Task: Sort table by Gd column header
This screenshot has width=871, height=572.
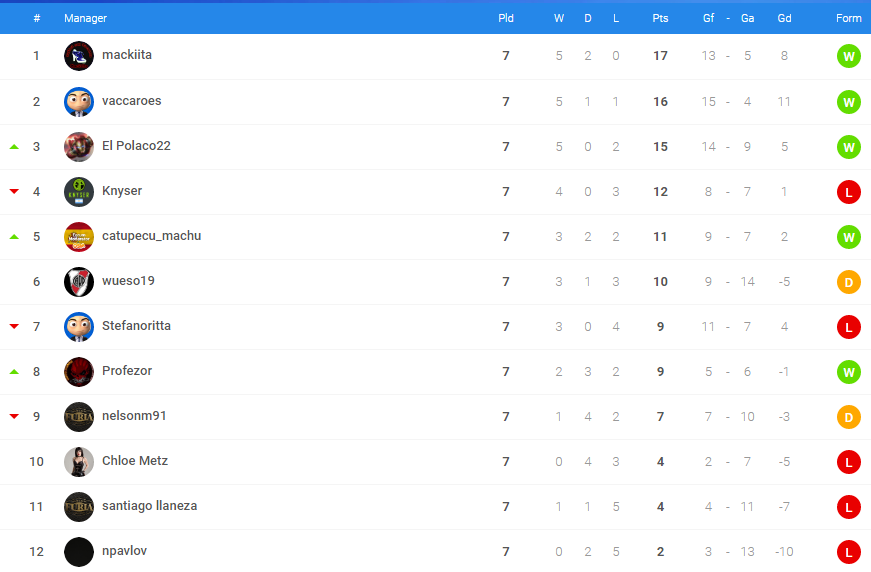Action: 784,18
